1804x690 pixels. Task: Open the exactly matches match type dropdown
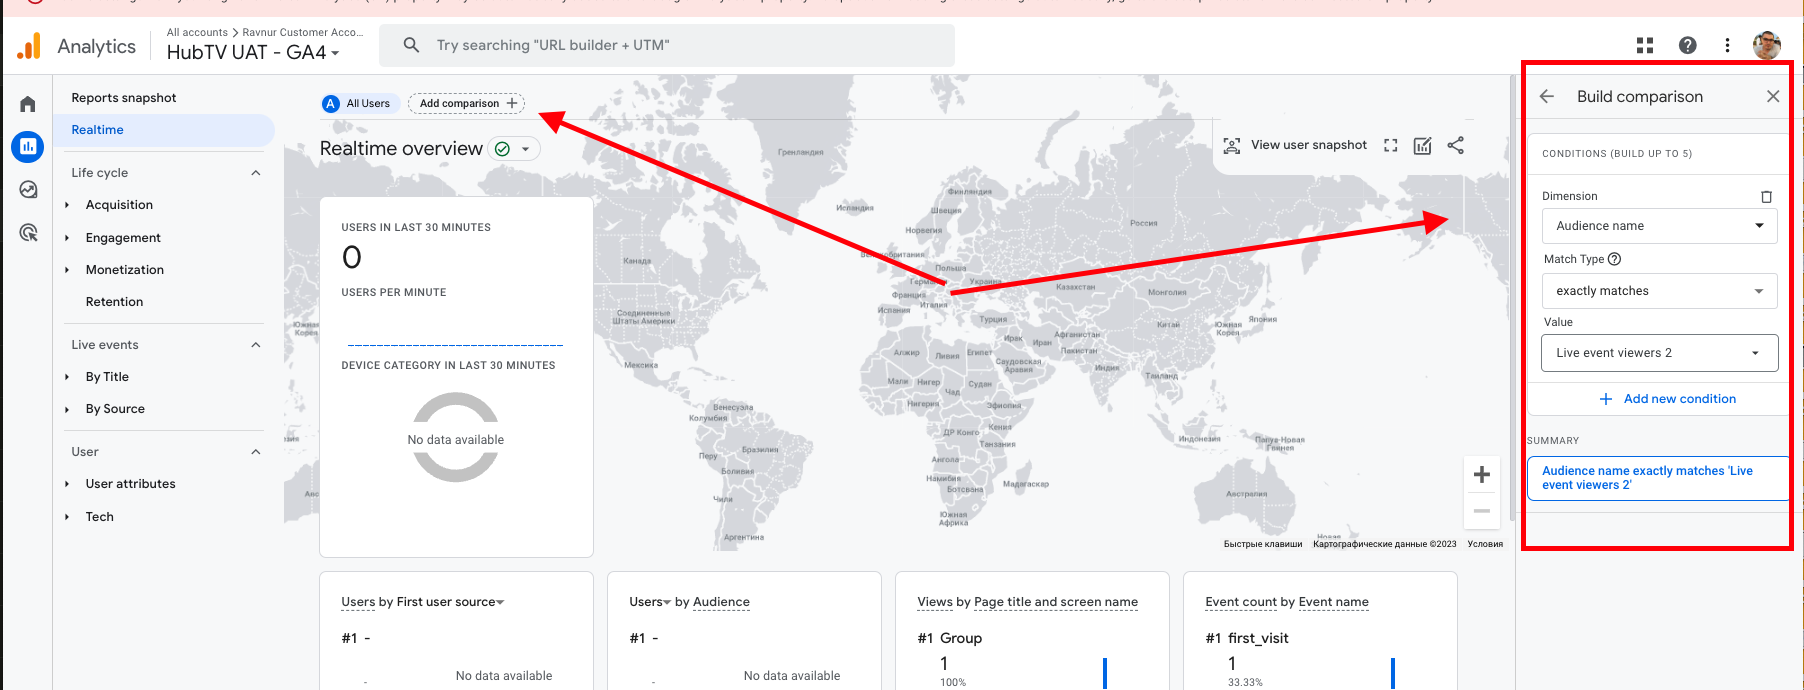tap(1659, 291)
